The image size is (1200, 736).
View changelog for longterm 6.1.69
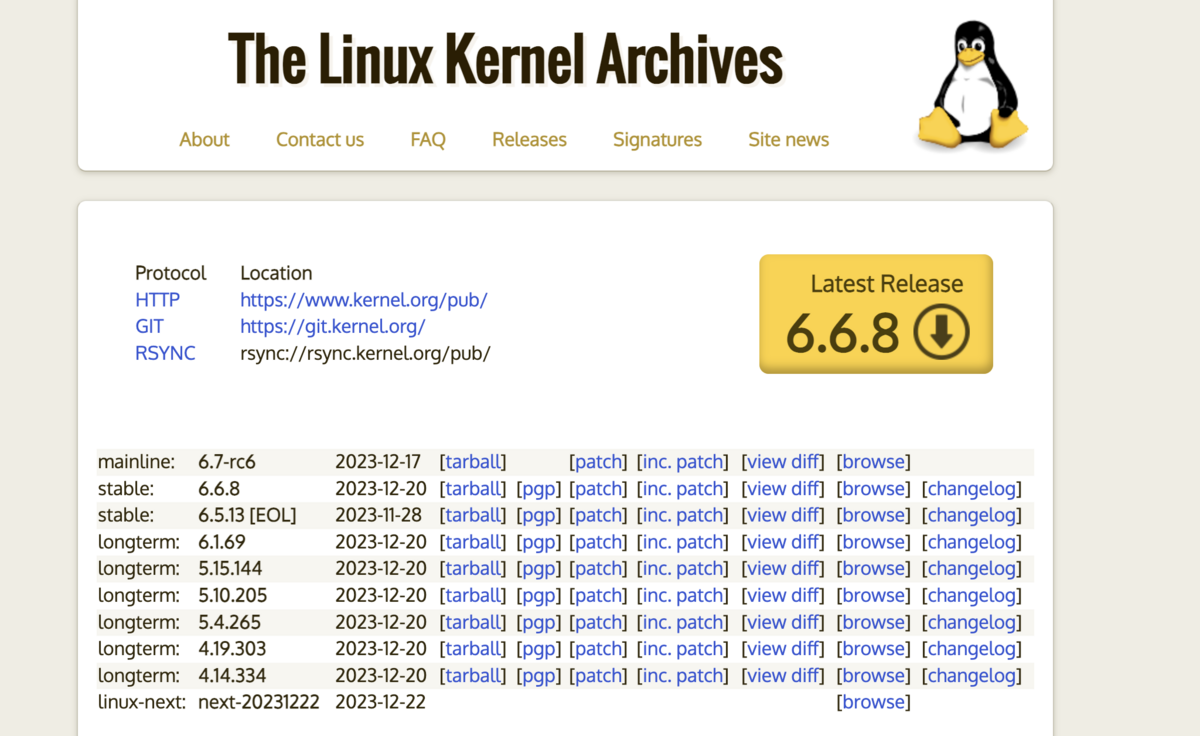pos(972,542)
